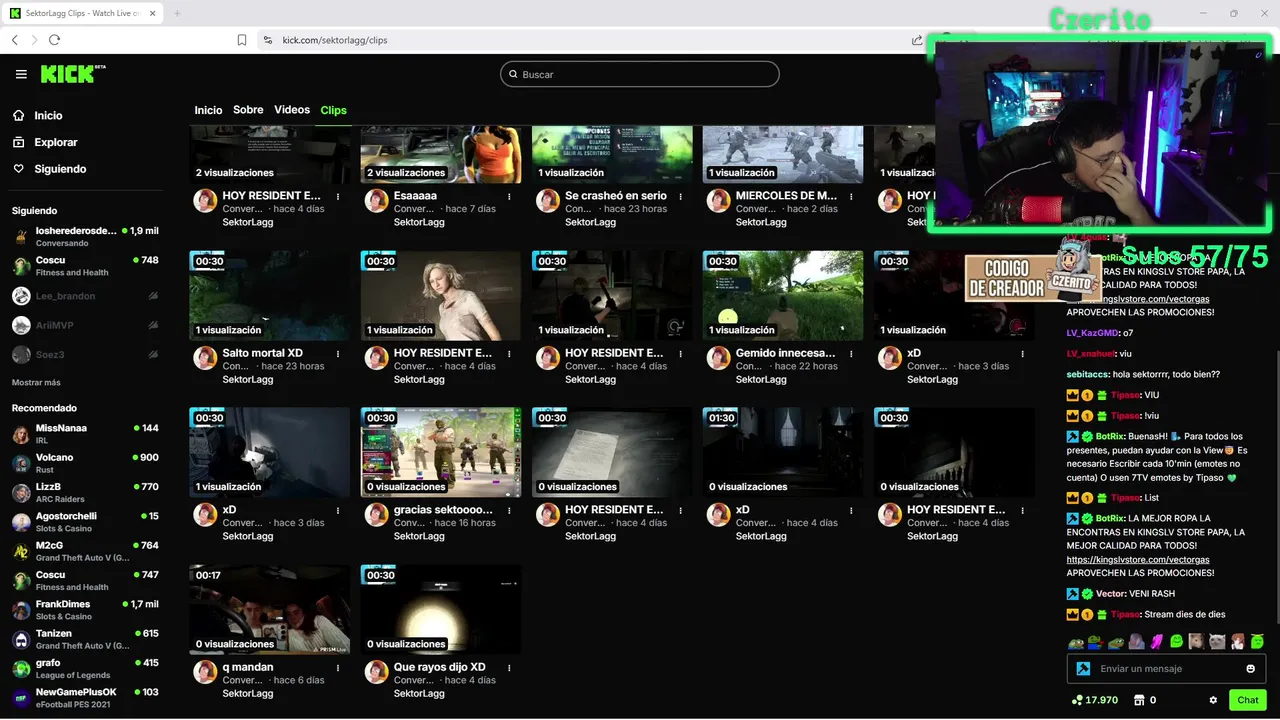Open Soez3 offline channel
Image resolution: width=1280 pixels, height=720 pixels.
pos(85,354)
